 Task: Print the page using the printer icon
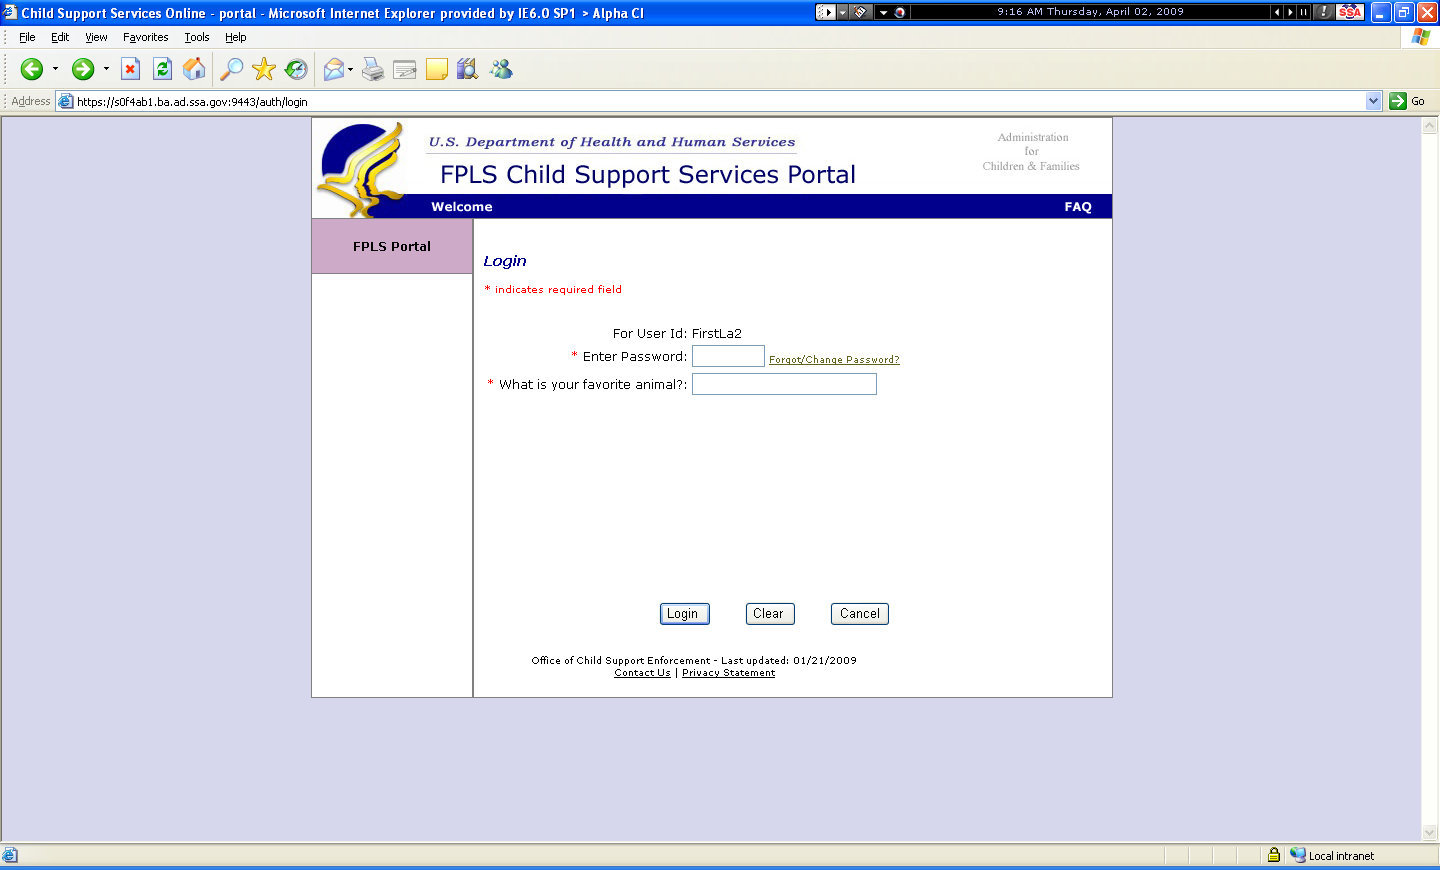[x=373, y=69]
